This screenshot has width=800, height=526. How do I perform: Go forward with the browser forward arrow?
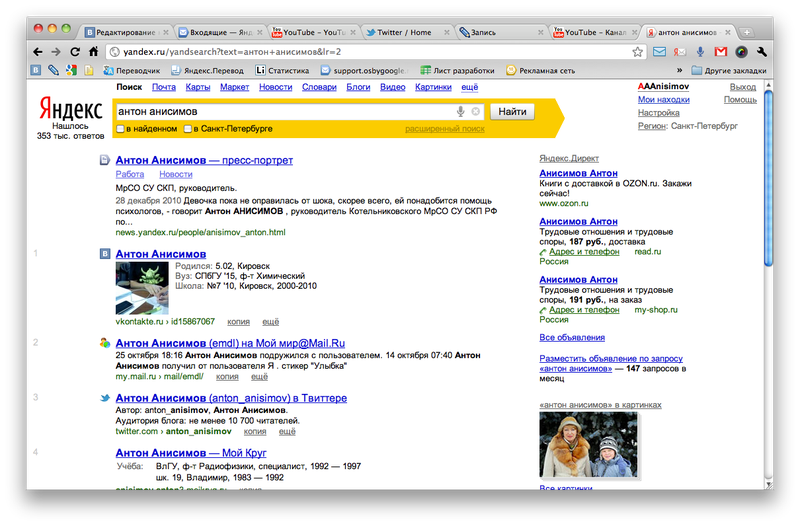[56, 52]
